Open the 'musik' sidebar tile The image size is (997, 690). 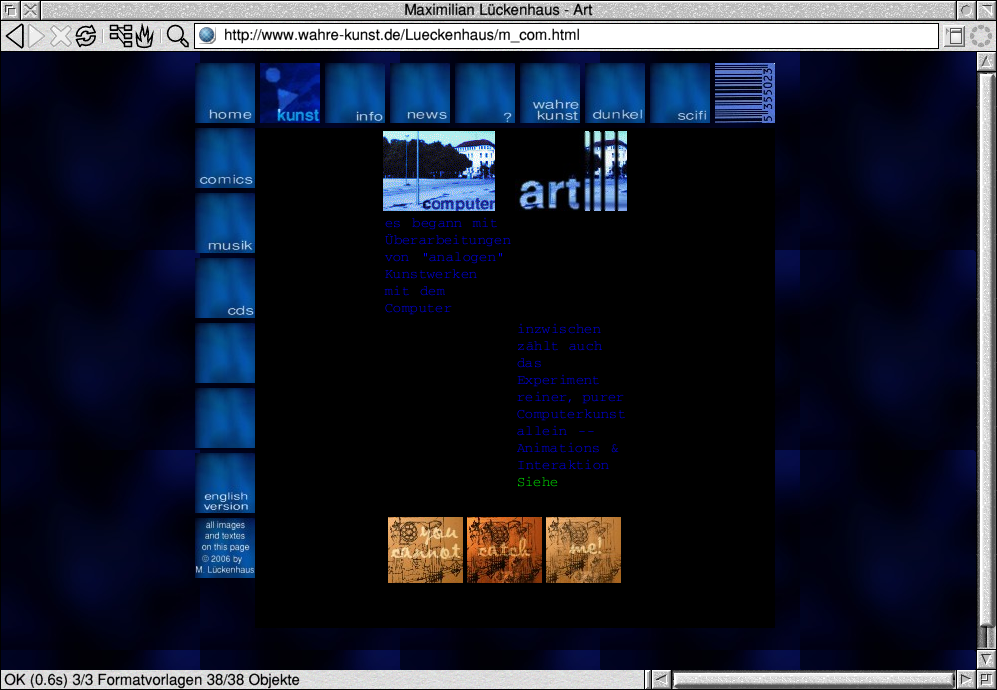225,224
